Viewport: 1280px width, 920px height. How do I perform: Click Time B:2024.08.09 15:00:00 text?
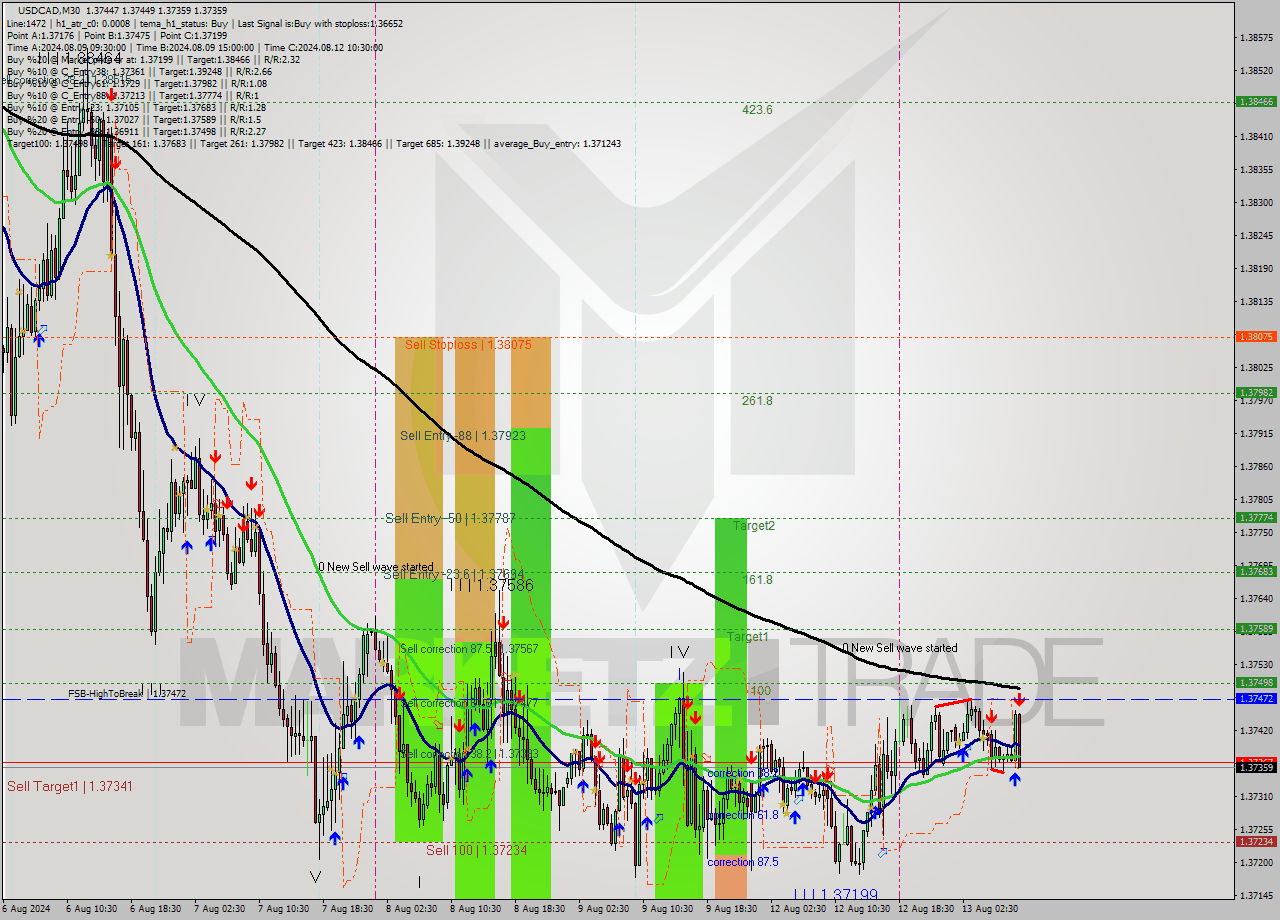[195, 47]
